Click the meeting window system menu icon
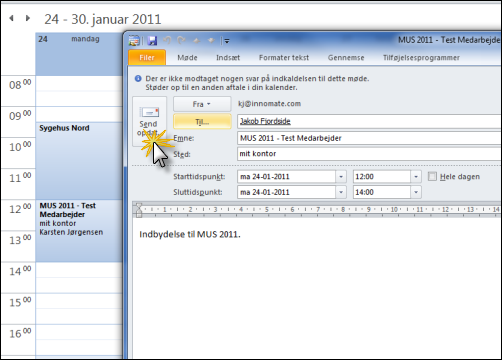The height and width of the screenshot is (360, 502). pos(134,41)
